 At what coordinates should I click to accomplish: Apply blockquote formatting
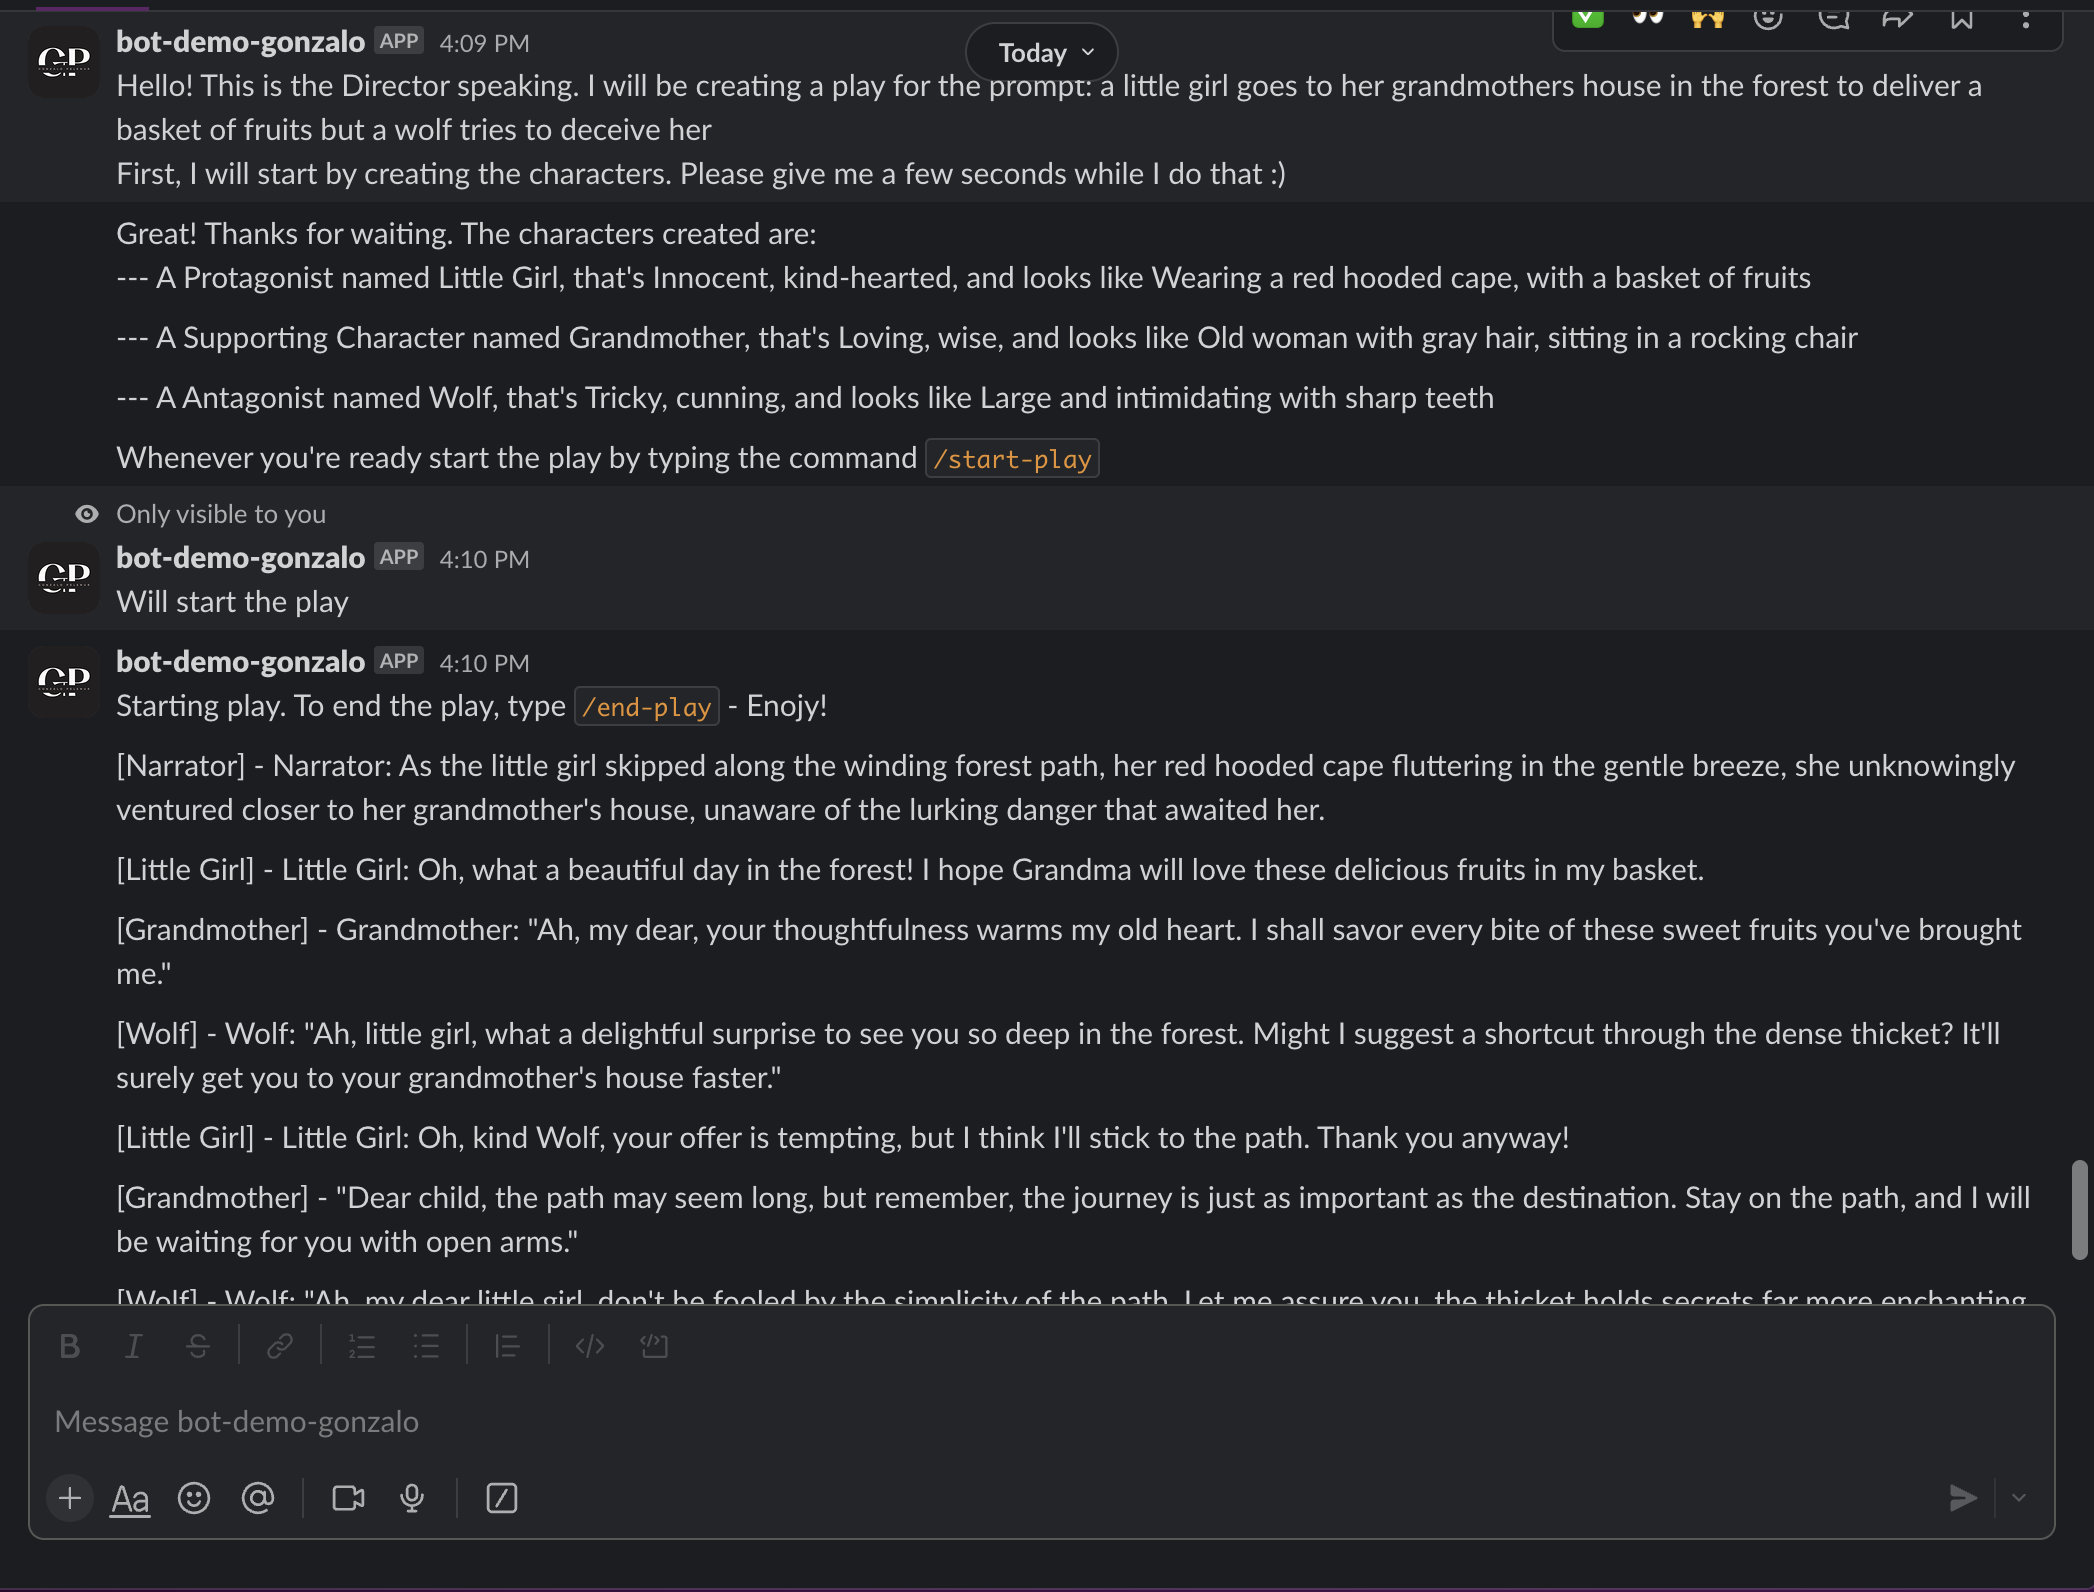tap(507, 1346)
